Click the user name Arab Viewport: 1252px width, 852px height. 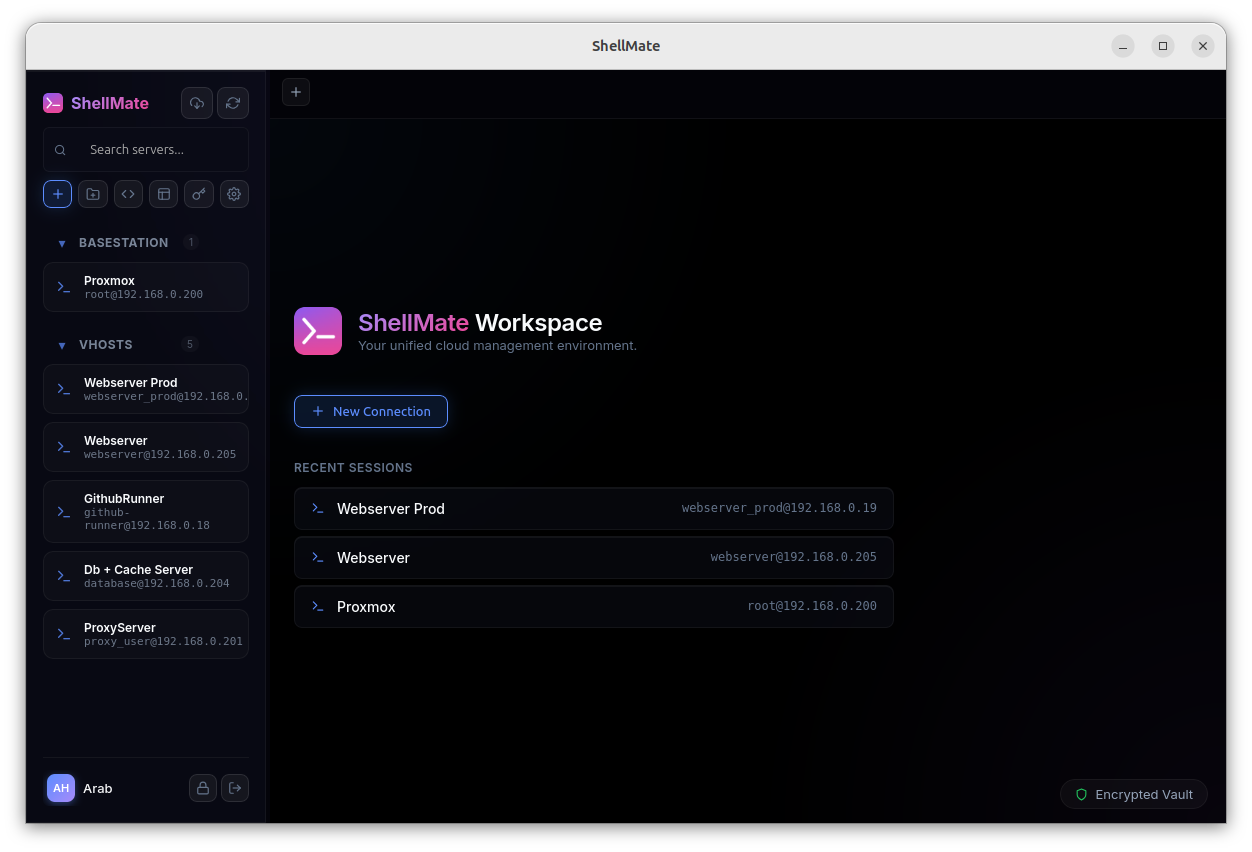pos(98,788)
